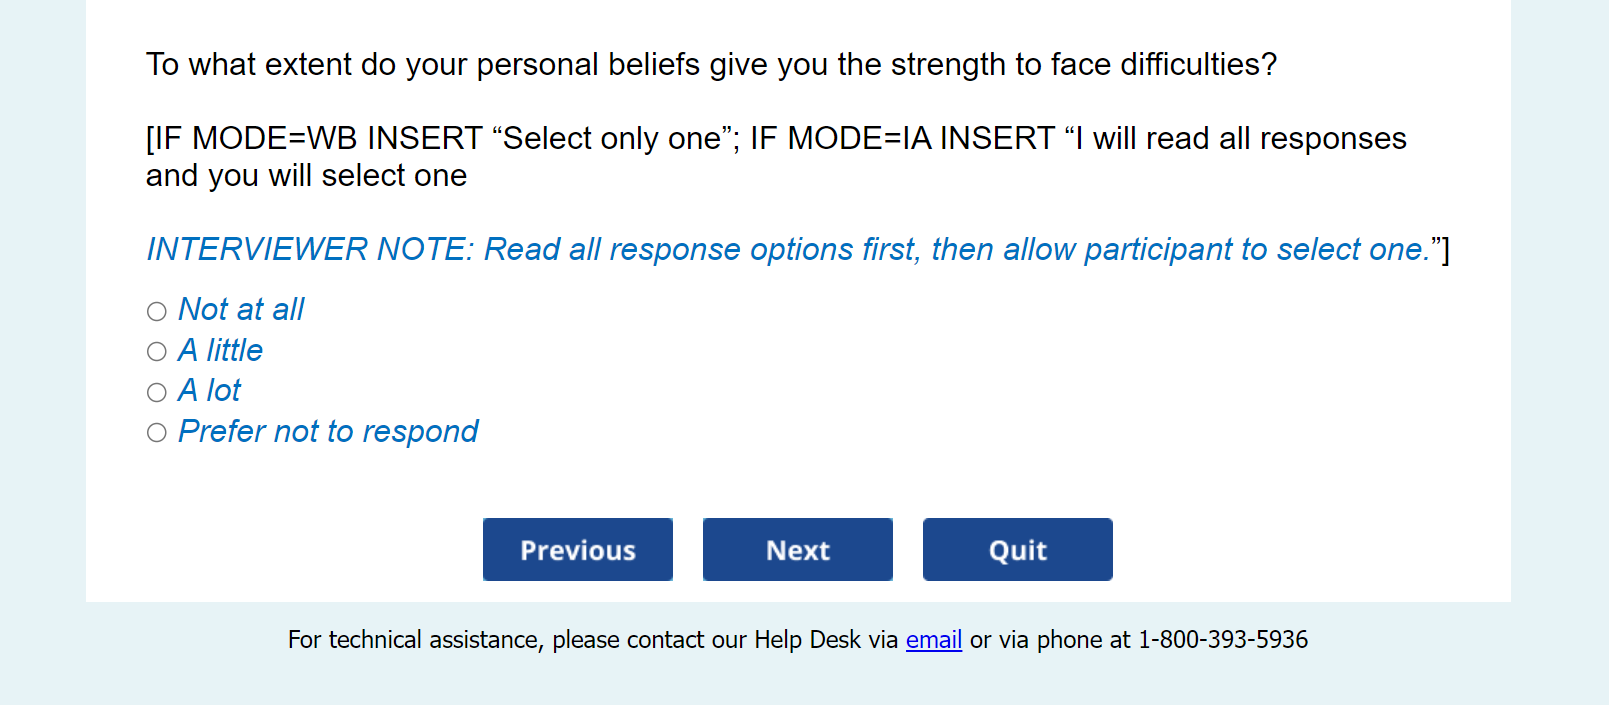Click the "For technical assistance" footer text
This screenshot has height=705, width=1609.
415,640
